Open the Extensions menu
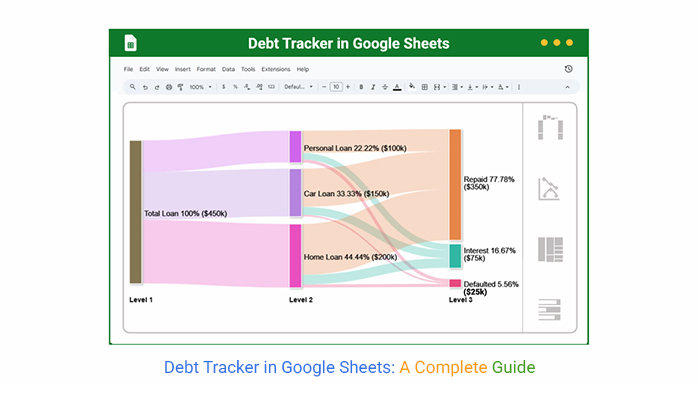Image resolution: width=698 pixels, height=400 pixels. coord(275,69)
